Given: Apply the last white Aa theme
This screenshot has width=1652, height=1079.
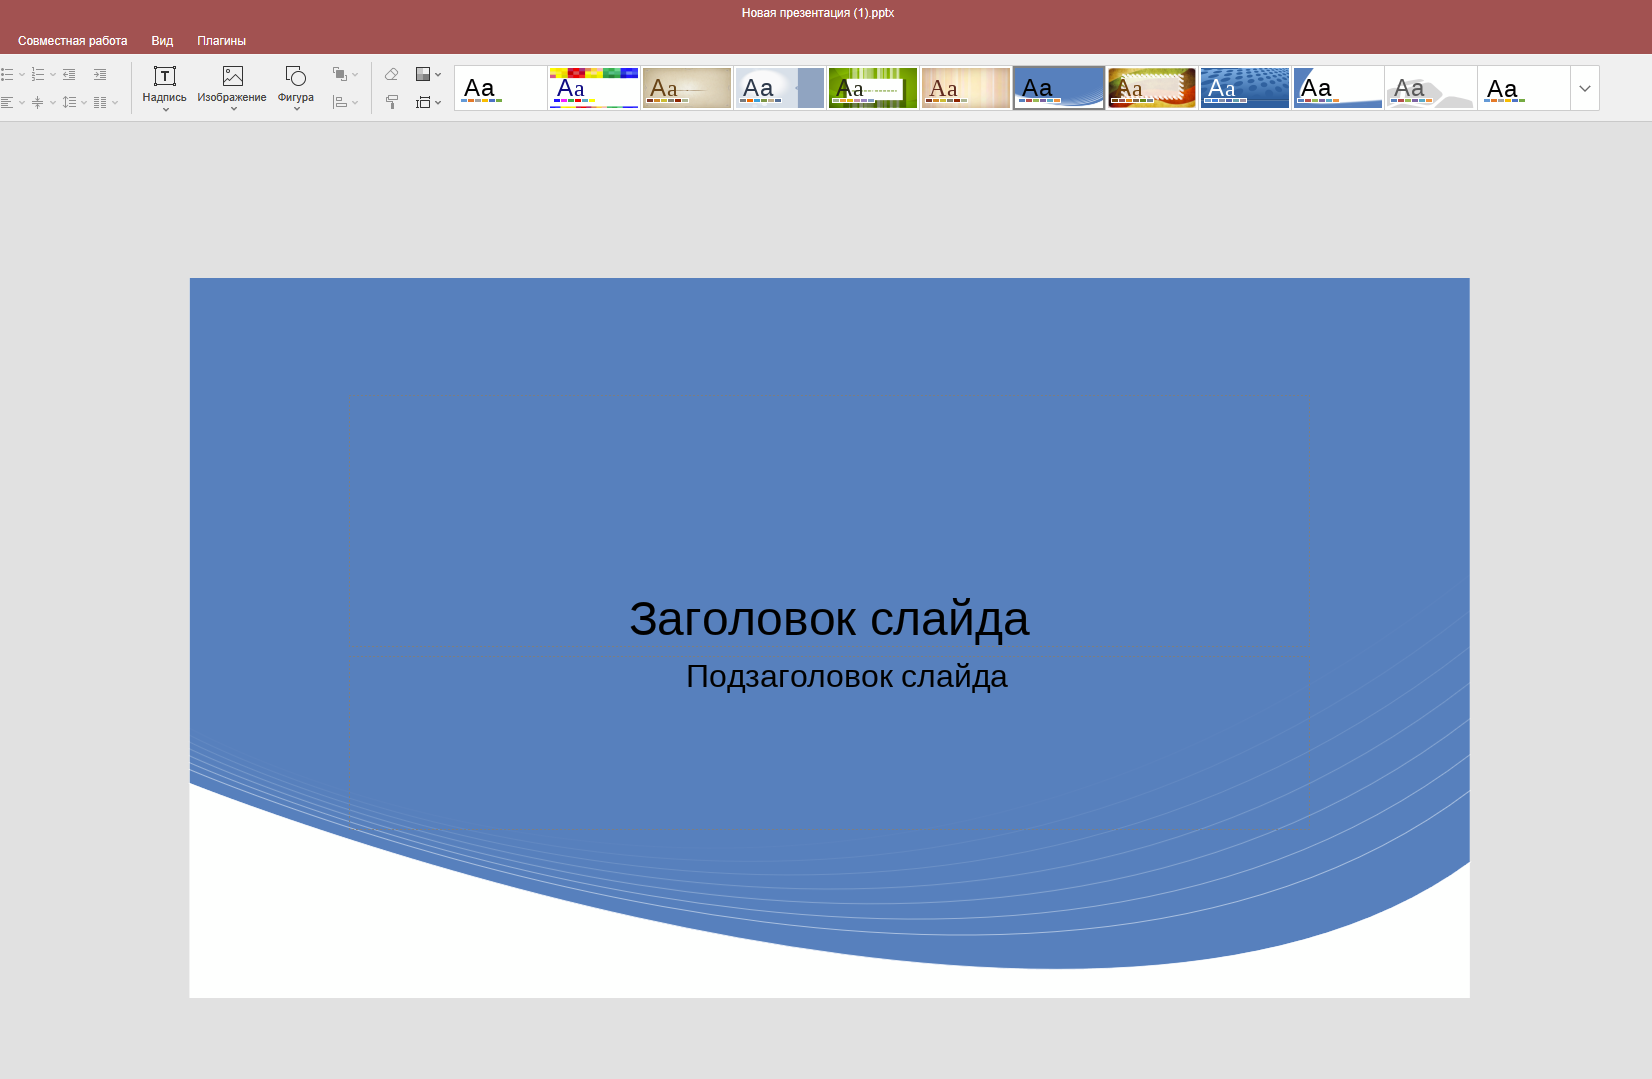Looking at the screenshot, I should coord(1524,88).
